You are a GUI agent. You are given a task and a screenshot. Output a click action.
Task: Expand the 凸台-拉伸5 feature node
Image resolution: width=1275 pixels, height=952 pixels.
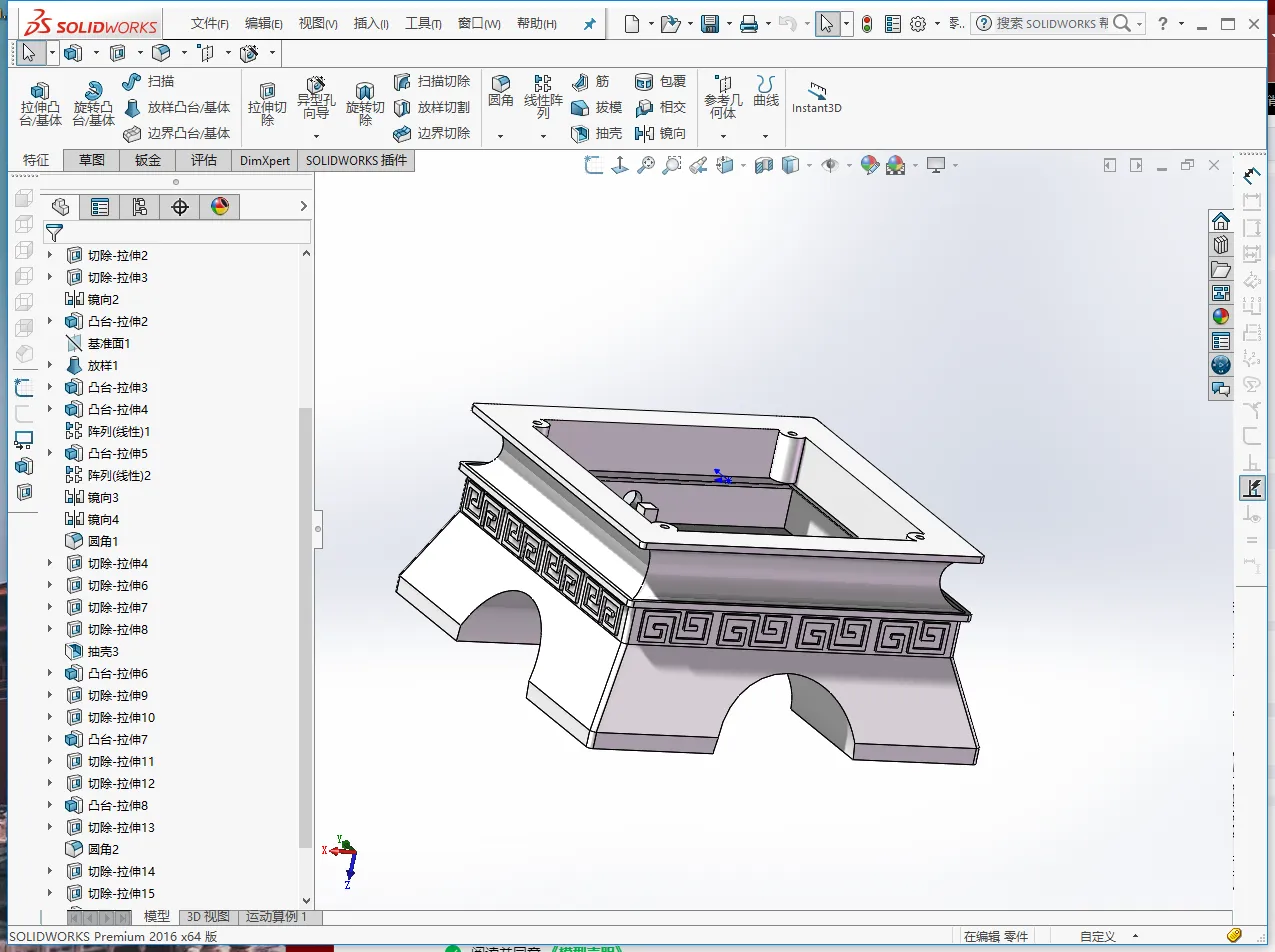tap(50, 453)
